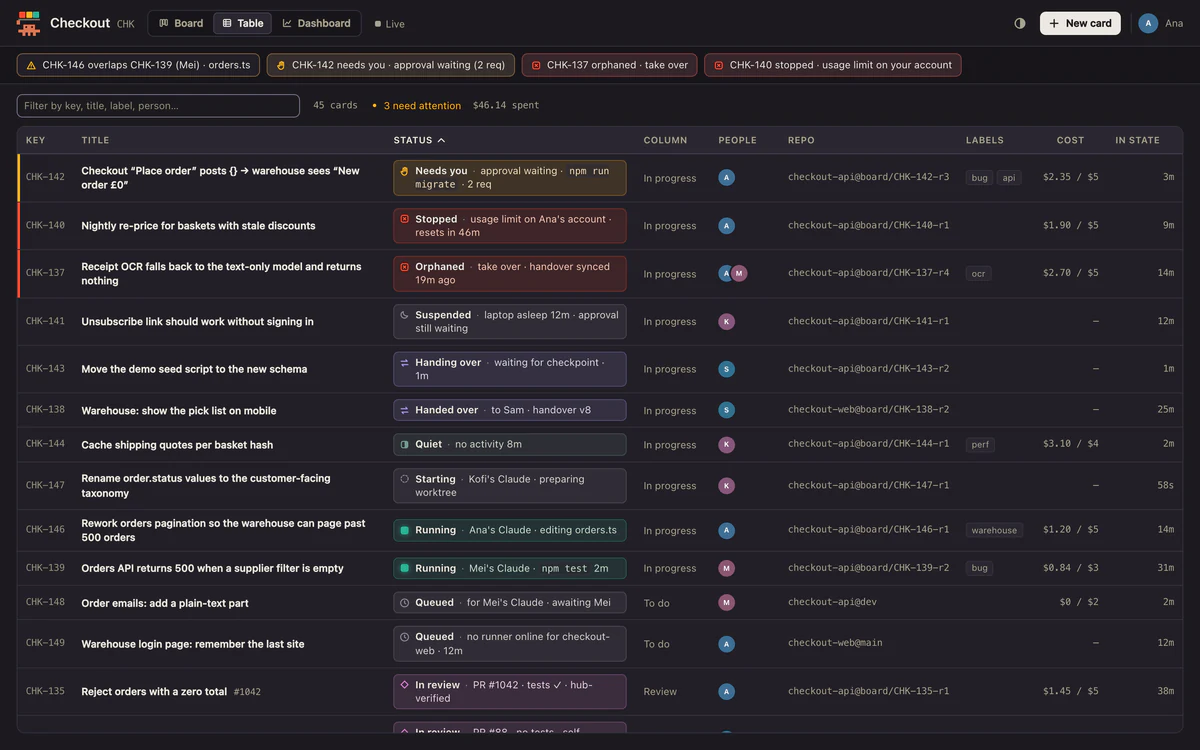Sort by the Key column header
The image size is (1200, 750).
click(35, 140)
